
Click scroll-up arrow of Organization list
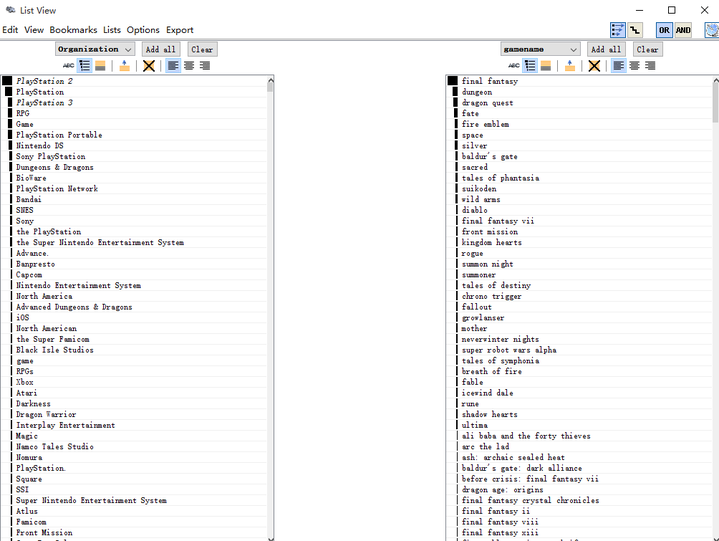click(x=271, y=80)
